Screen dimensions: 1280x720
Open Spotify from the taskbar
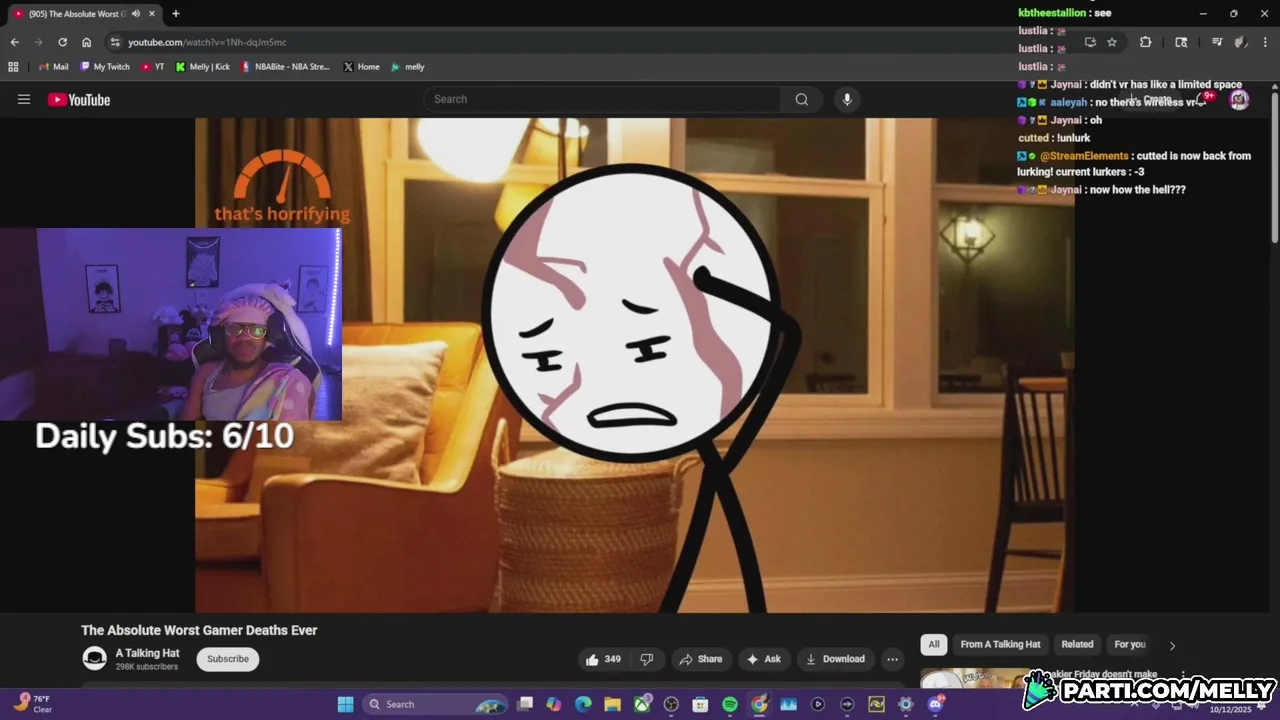pos(730,704)
